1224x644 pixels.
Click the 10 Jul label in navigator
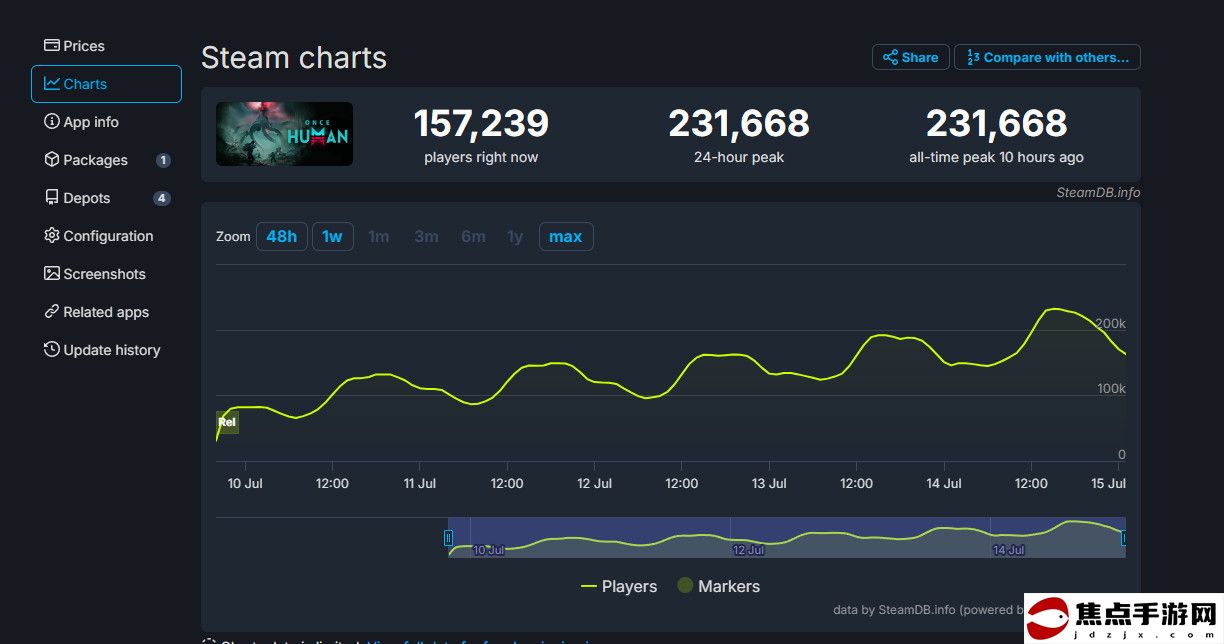coord(488,550)
